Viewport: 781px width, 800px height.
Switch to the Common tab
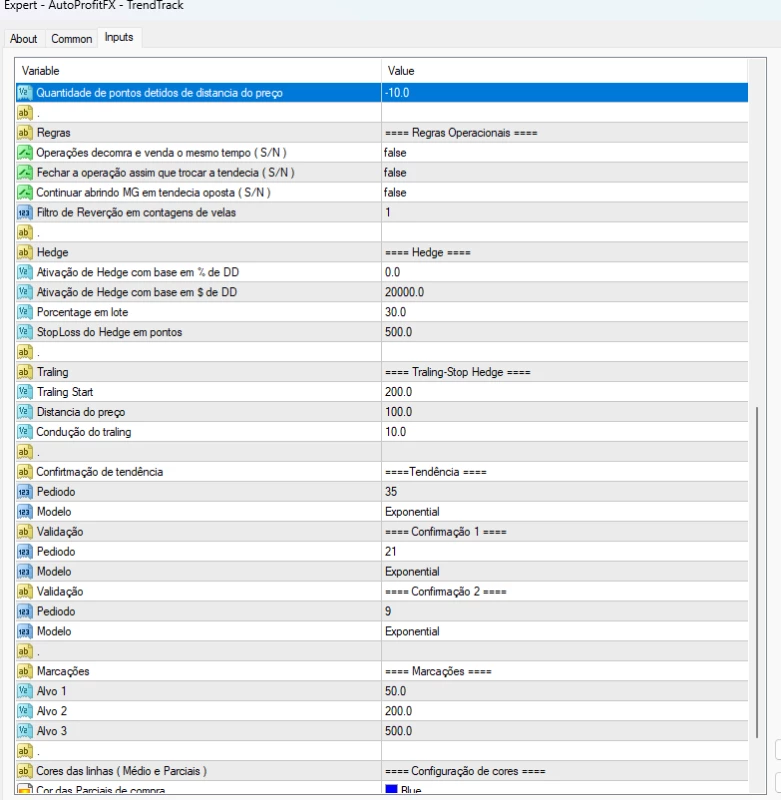(x=71, y=39)
